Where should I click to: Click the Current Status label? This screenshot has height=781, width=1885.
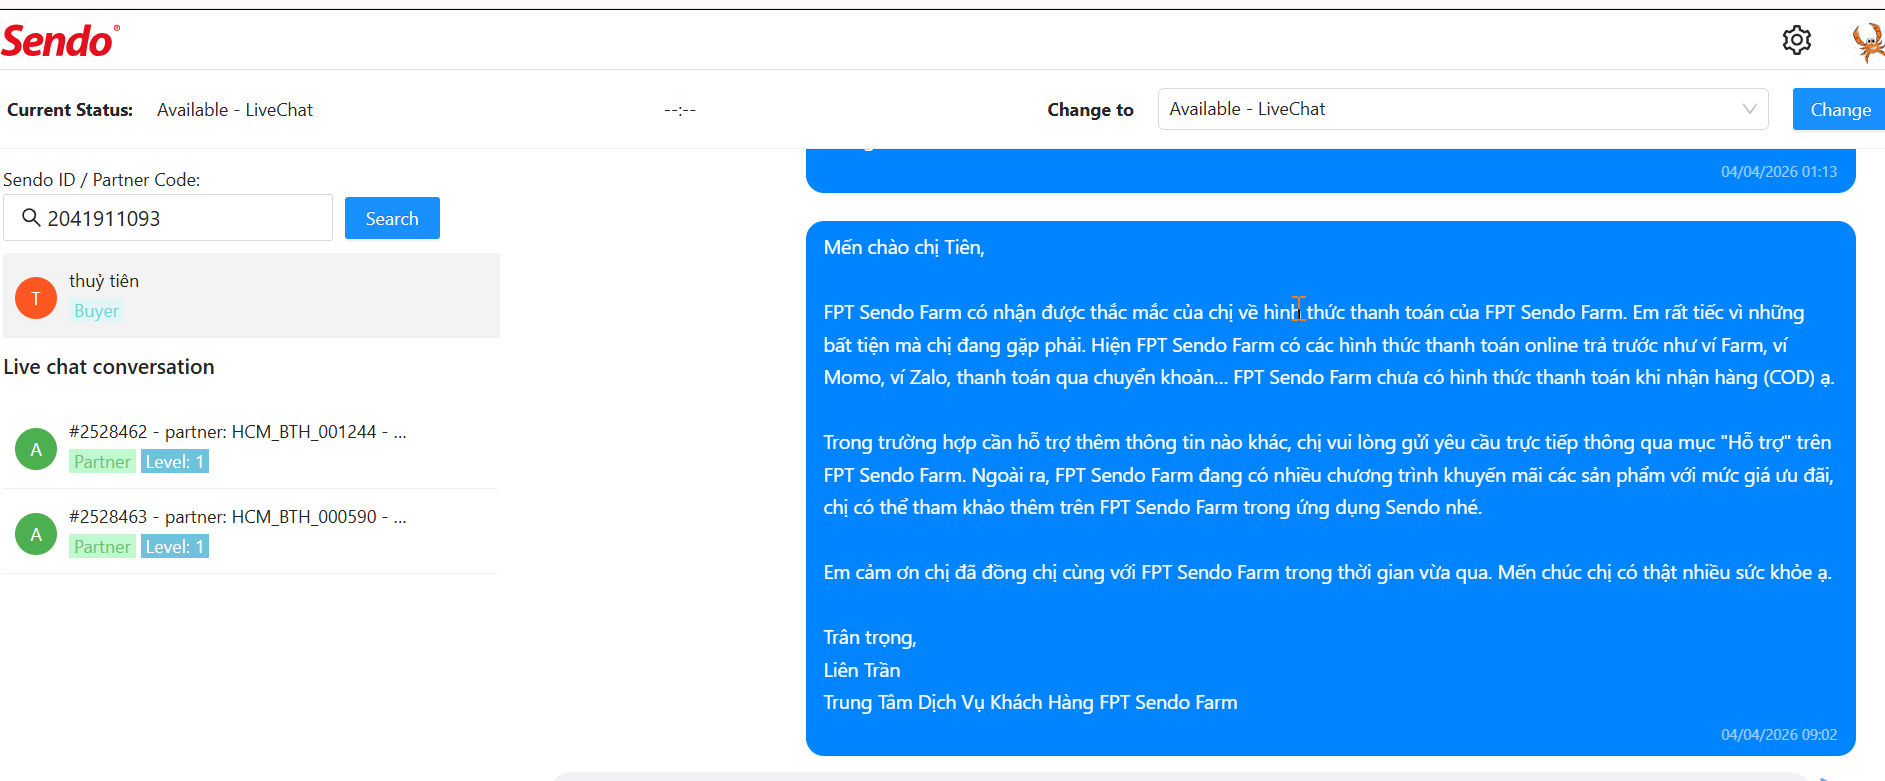pyautogui.click(x=70, y=110)
